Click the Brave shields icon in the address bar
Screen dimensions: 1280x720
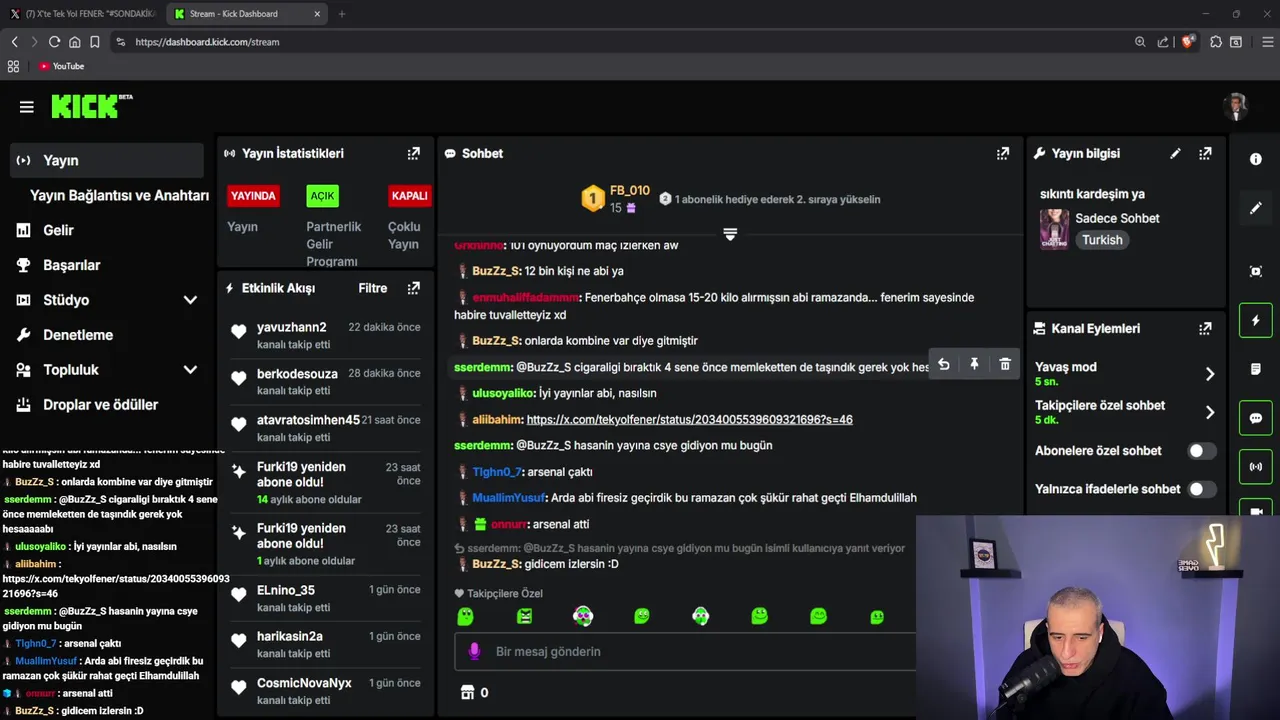[1188, 42]
